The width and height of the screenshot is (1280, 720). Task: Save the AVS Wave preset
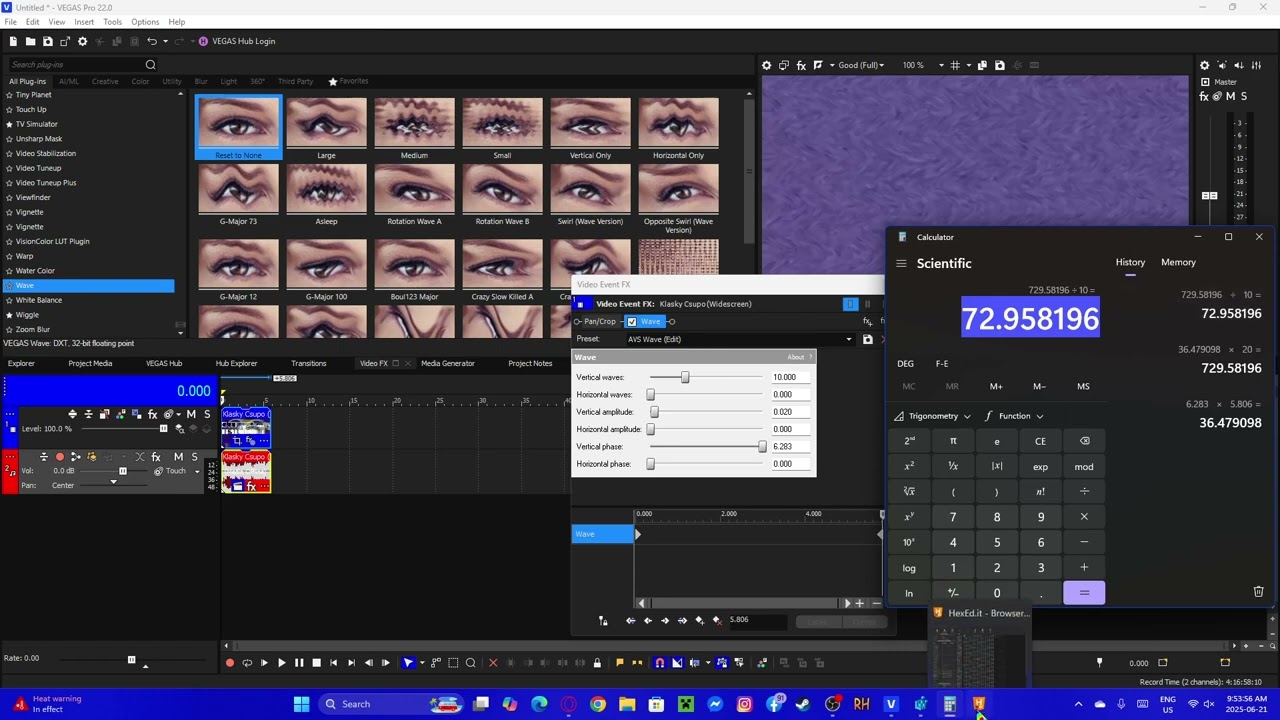tap(867, 340)
